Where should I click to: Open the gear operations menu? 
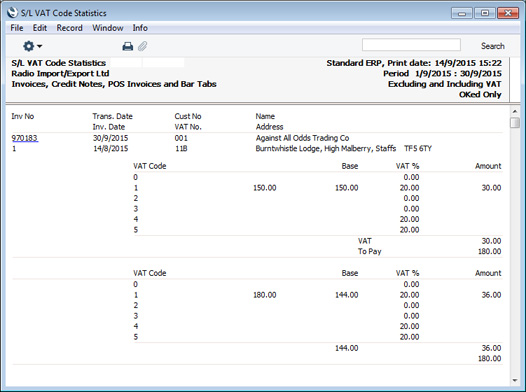point(32,46)
